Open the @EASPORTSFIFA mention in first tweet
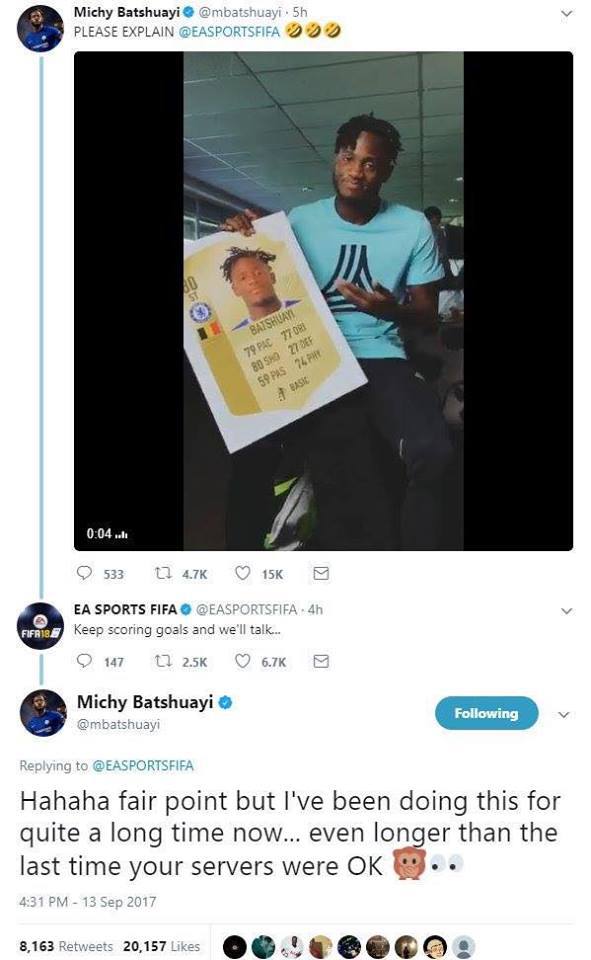The width and height of the screenshot is (591, 960). [x=229, y=31]
